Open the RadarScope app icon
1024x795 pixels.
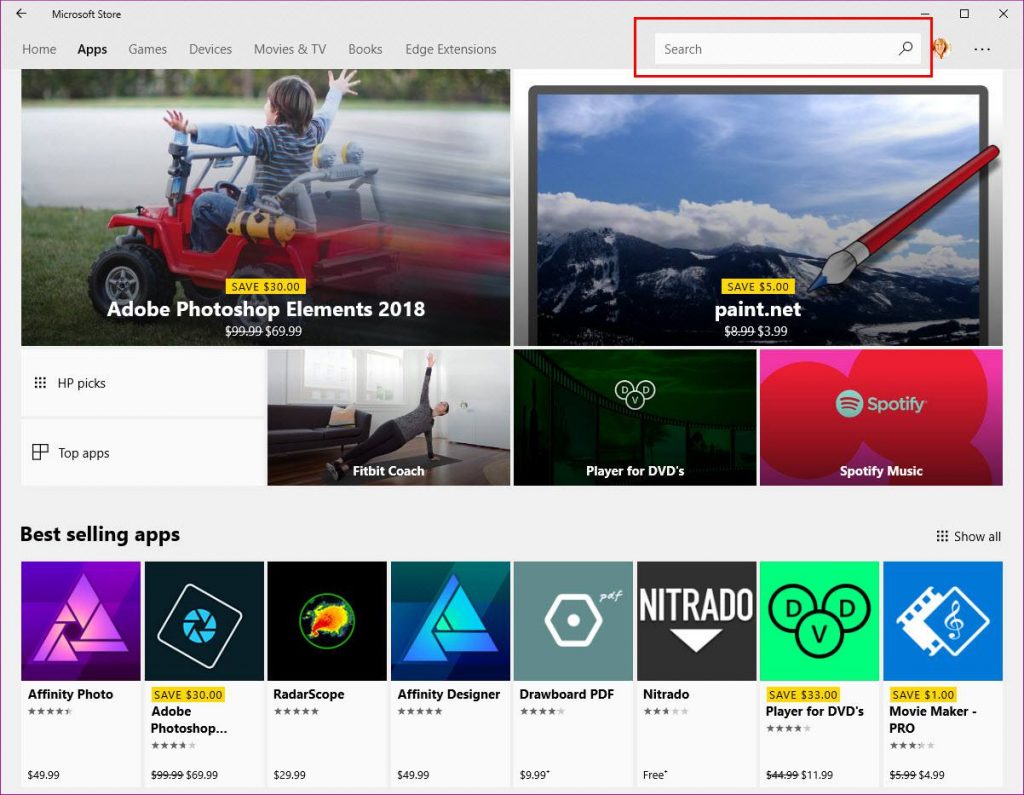[x=327, y=621]
